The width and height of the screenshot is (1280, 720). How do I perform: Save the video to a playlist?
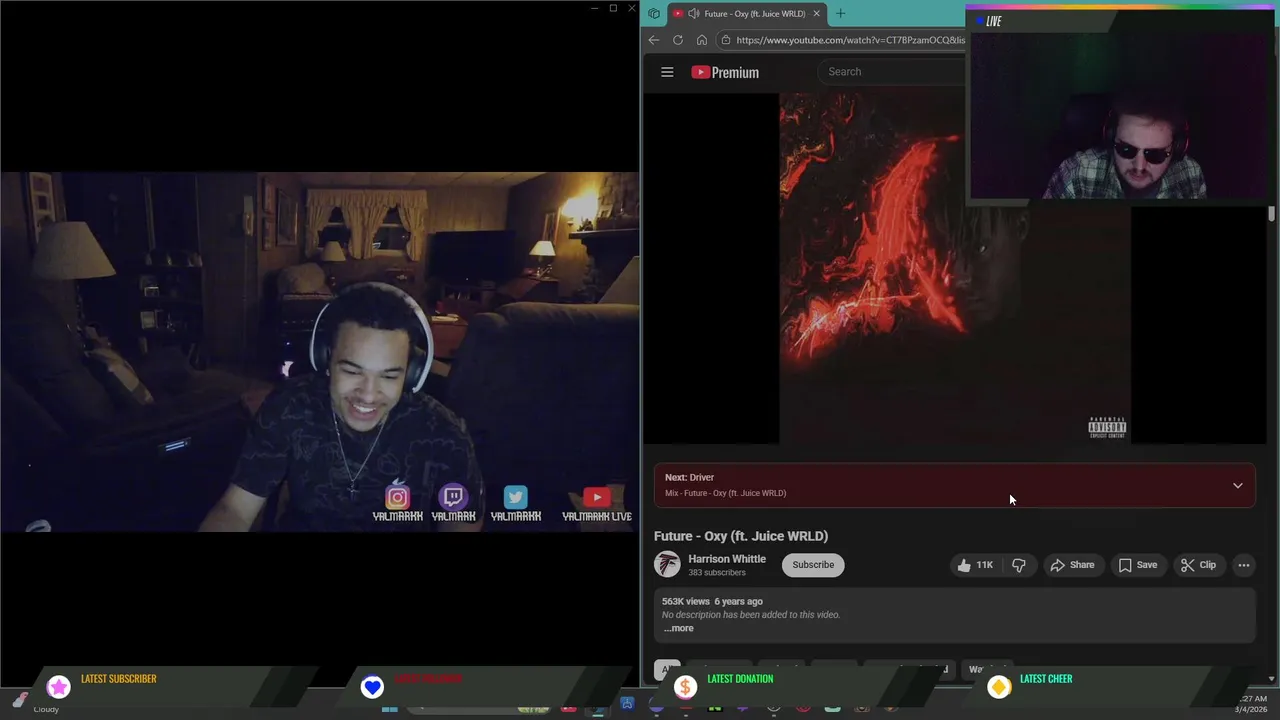[1137, 565]
